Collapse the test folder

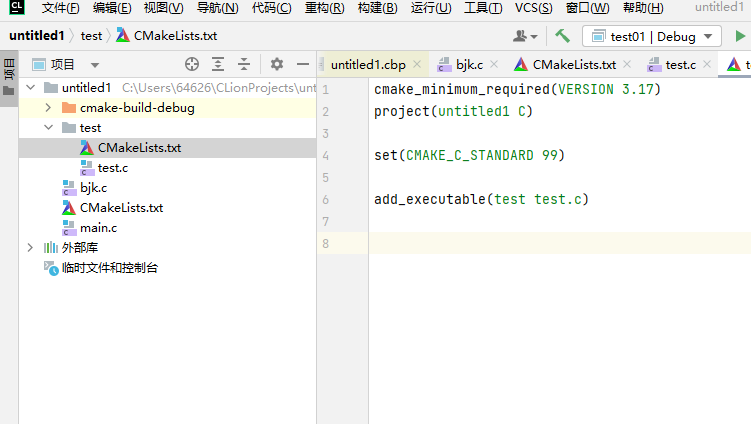(x=48, y=128)
